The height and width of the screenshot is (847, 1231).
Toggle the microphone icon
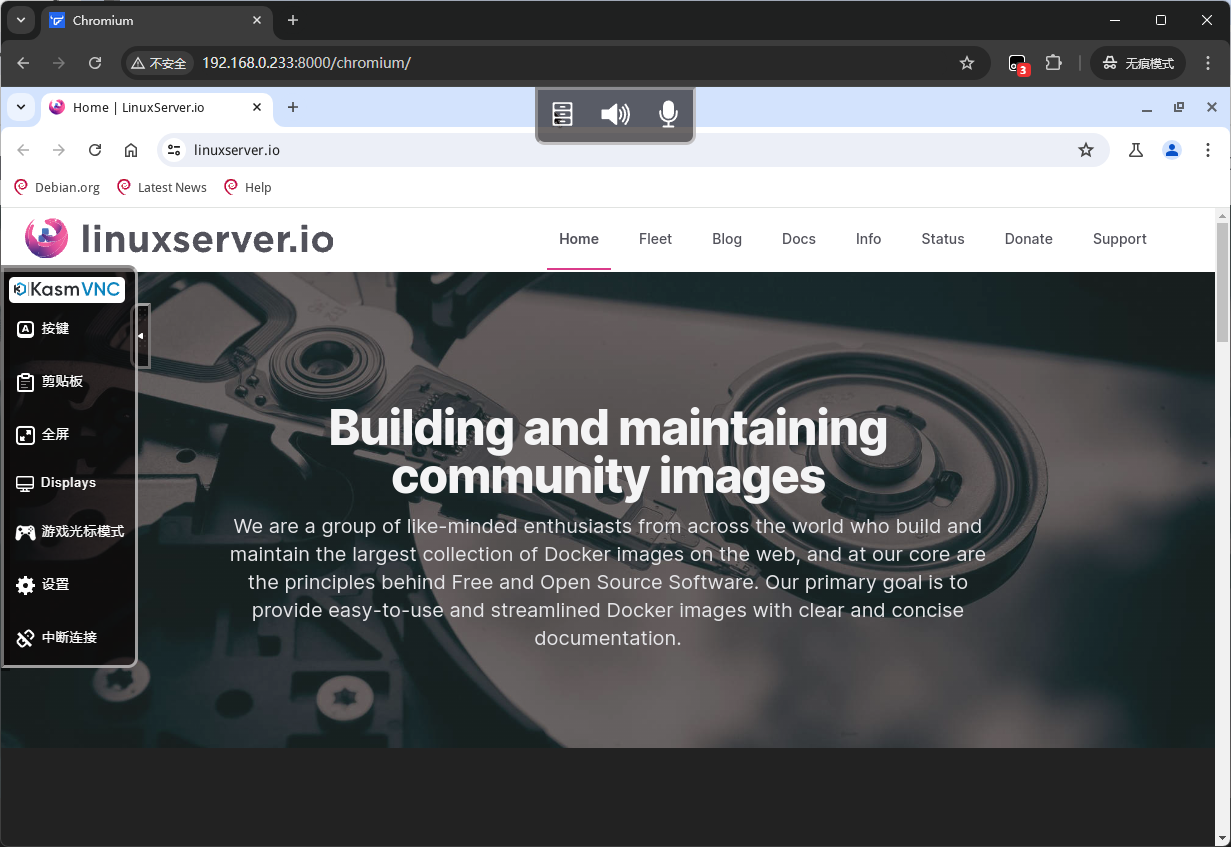click(x=668, y=114)
